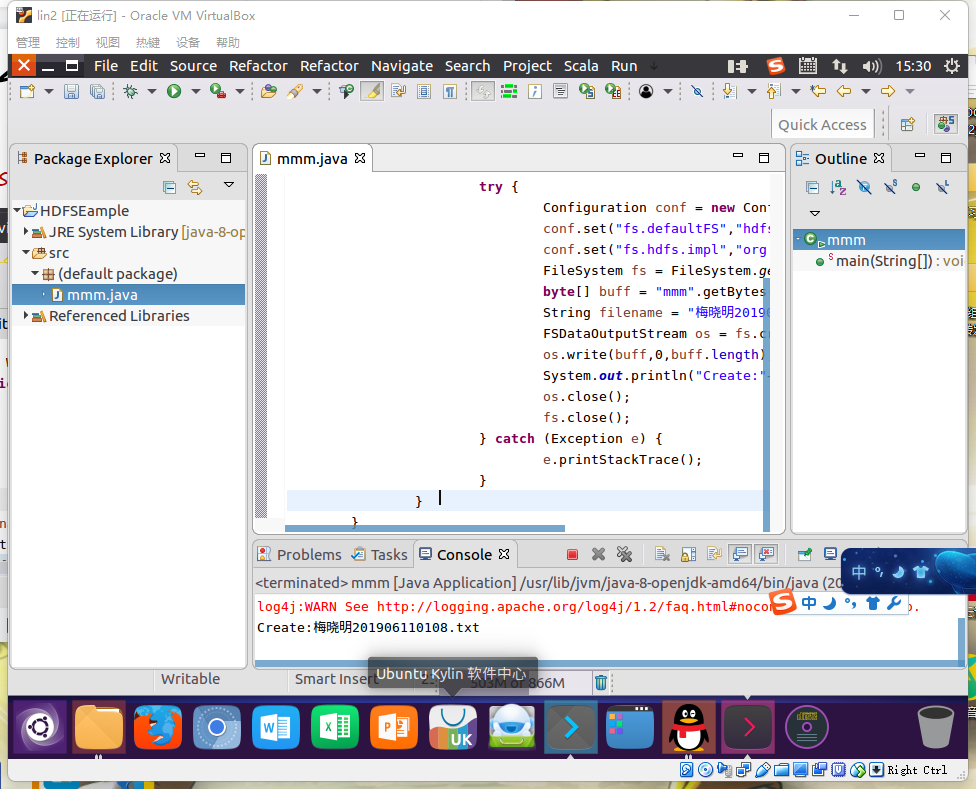Click the editor vertical scrollbar
976x789 pixels.
[x=766, y=403]
